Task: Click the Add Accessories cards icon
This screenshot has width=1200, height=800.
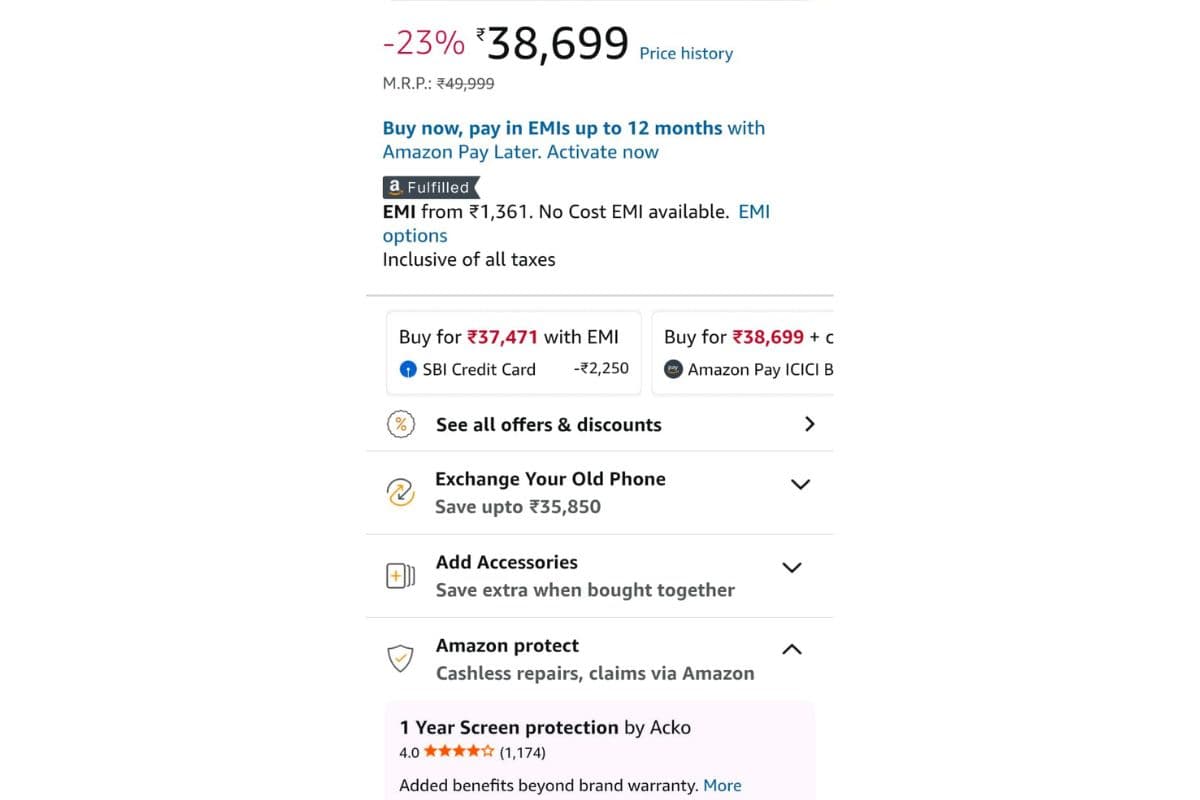Action: coord(400,575)
